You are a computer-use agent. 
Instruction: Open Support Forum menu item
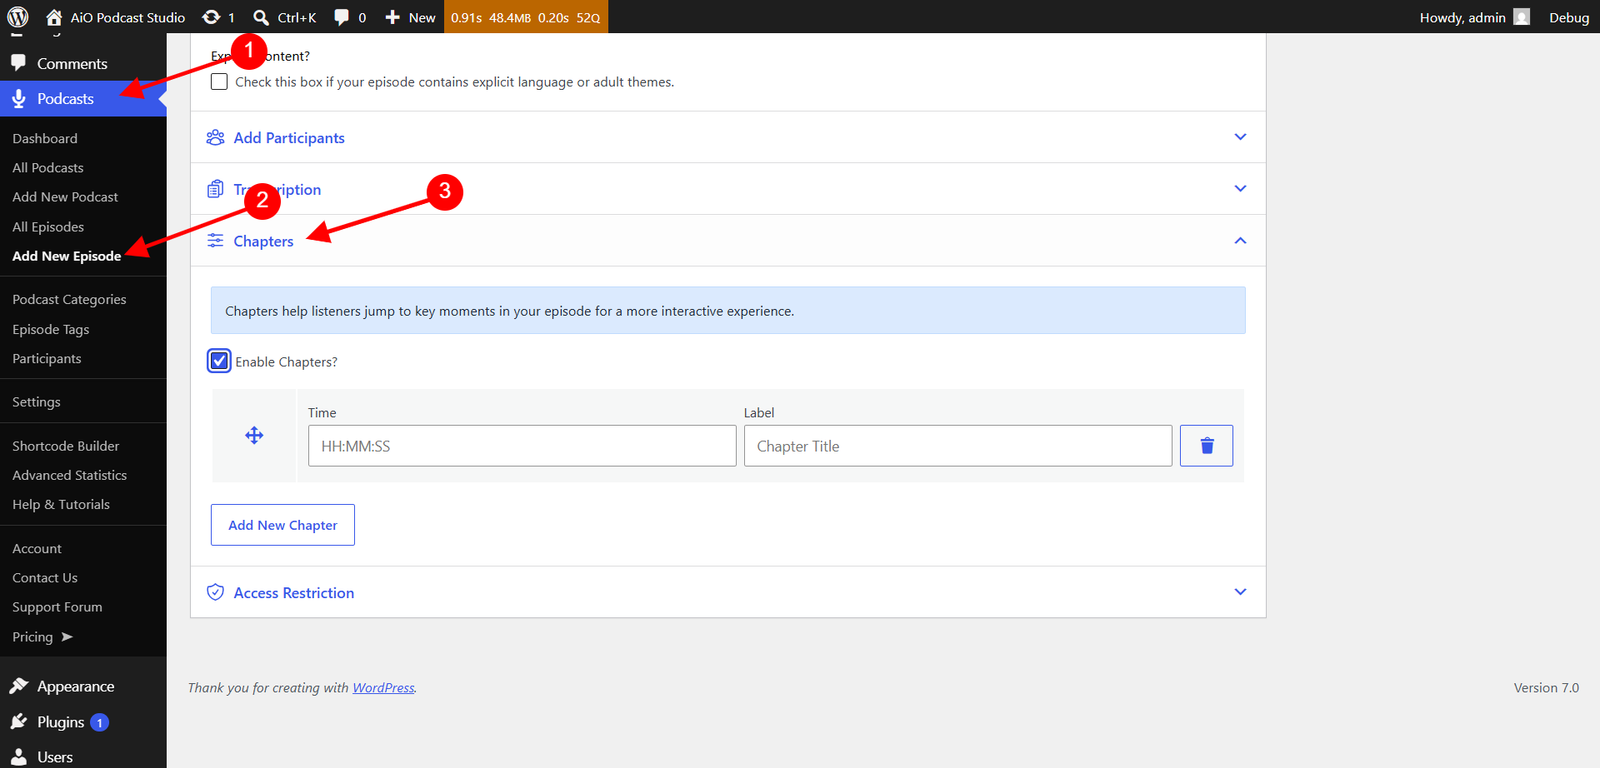click(57, 607)
